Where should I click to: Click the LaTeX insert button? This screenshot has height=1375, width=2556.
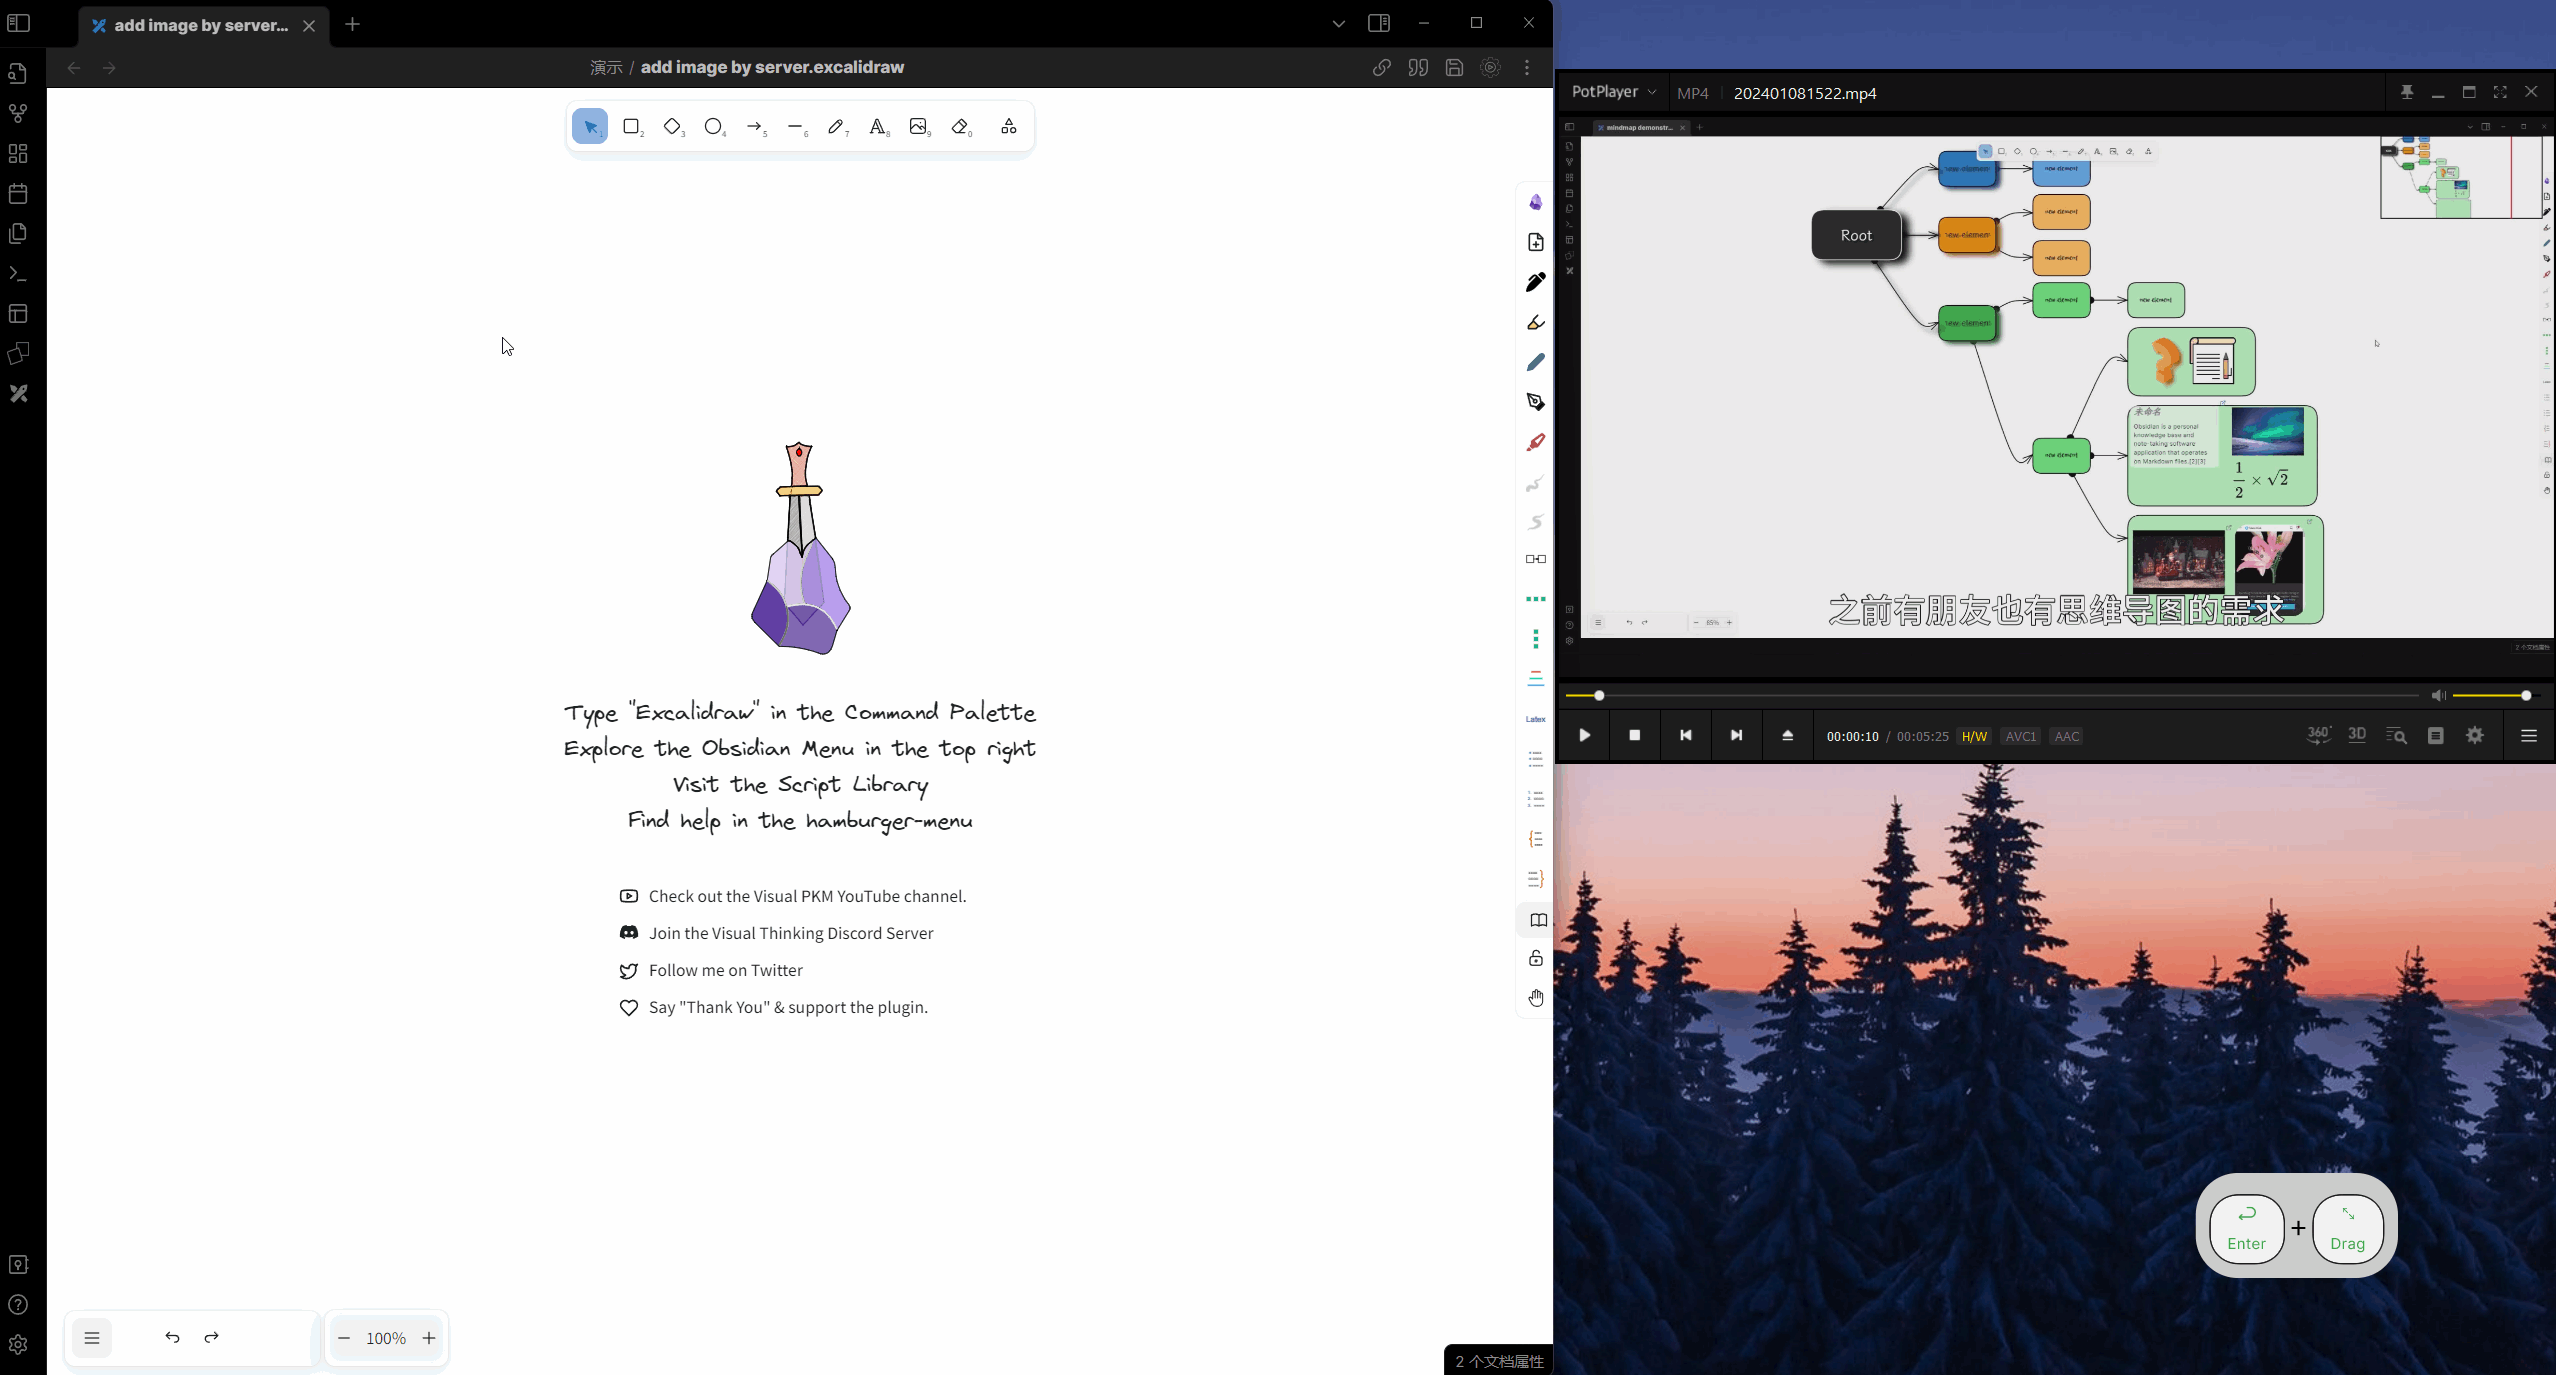(x=1535, y=719)
